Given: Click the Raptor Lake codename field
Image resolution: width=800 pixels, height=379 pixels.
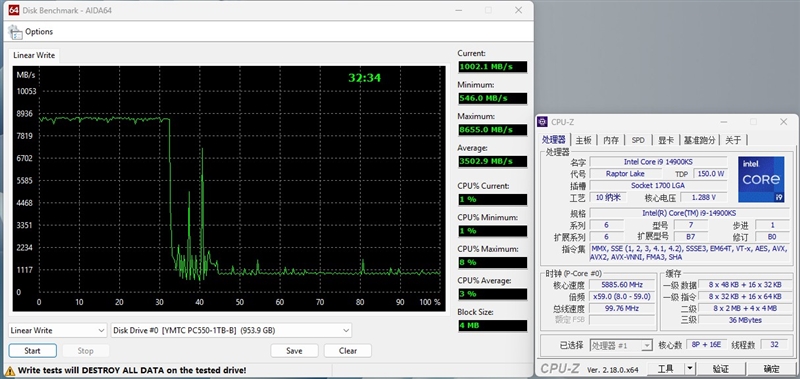Looking at the screenshot, I should pos(625,173).
